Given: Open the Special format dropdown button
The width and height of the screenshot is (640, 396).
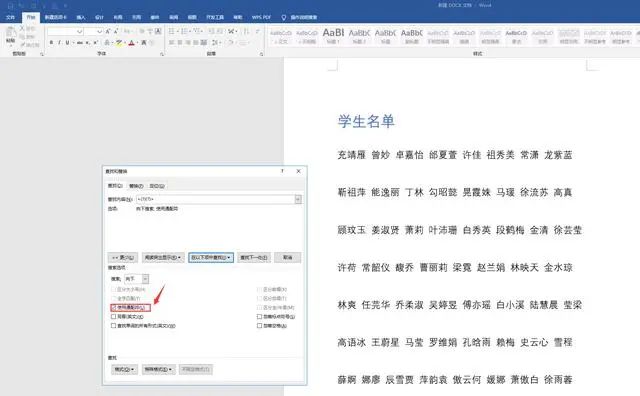Looking at the screenshot, I should point(159,369).
